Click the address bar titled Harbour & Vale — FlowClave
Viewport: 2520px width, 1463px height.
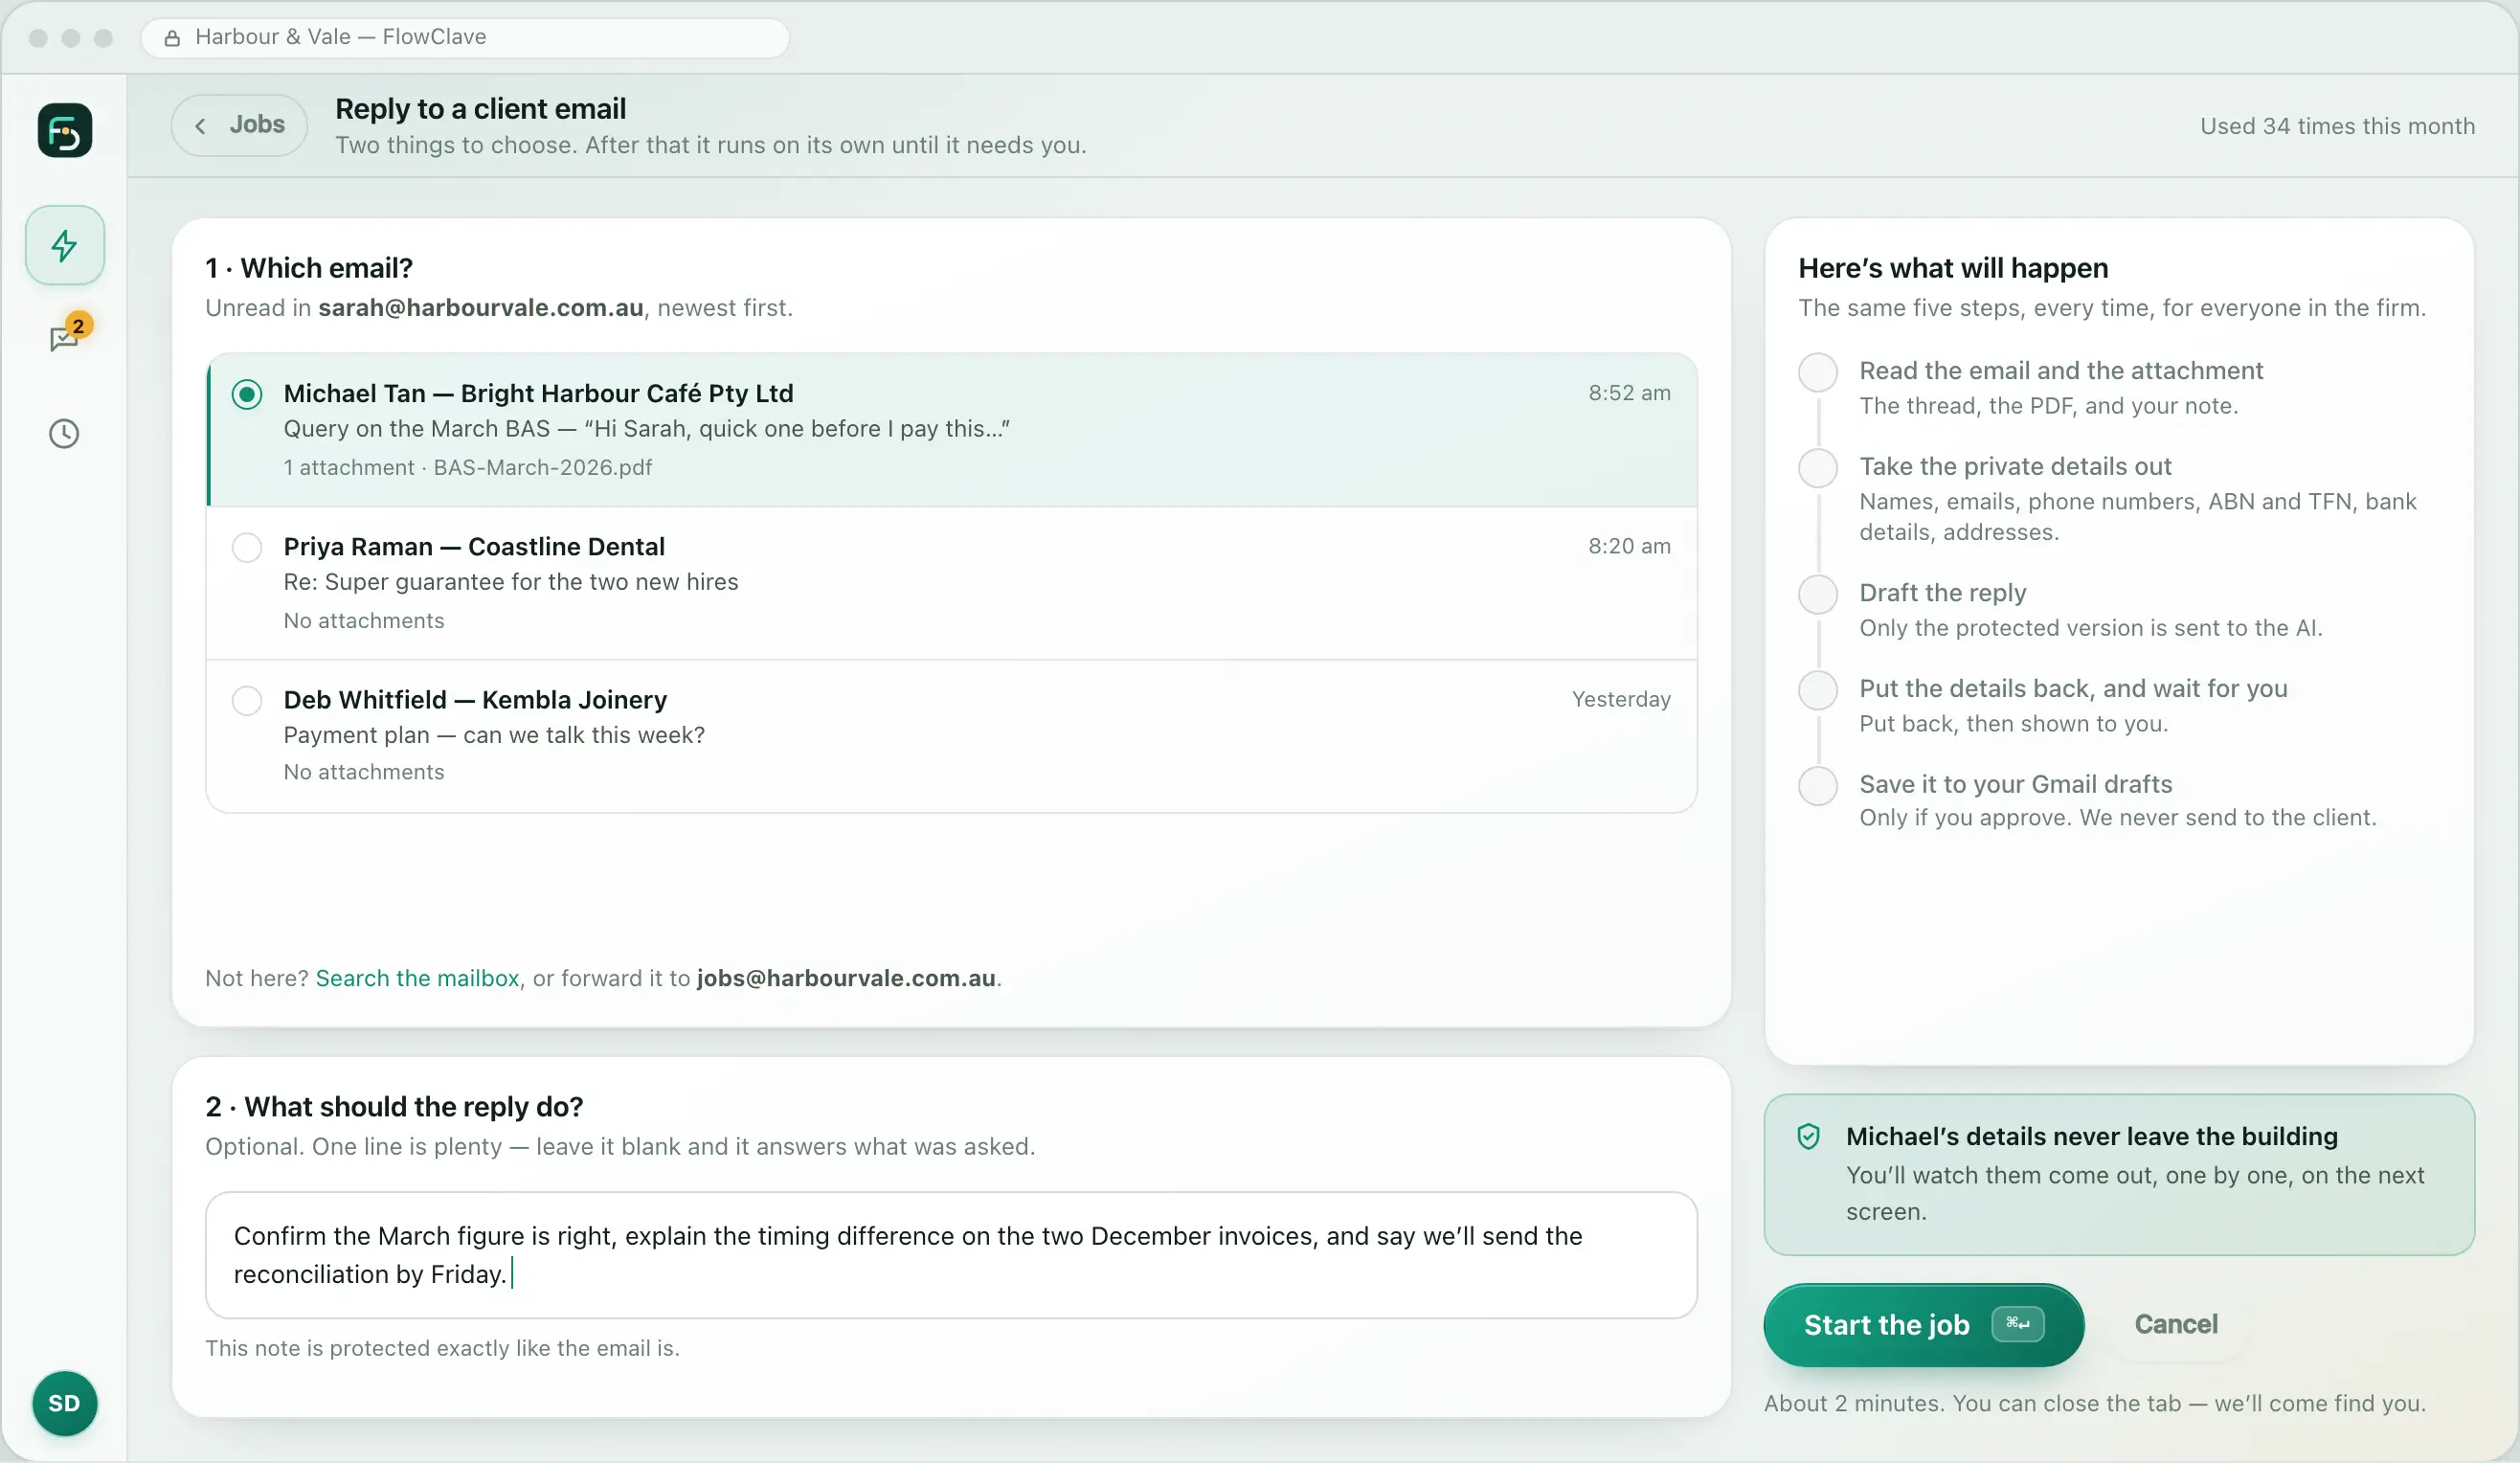click(x=465, y=38)
